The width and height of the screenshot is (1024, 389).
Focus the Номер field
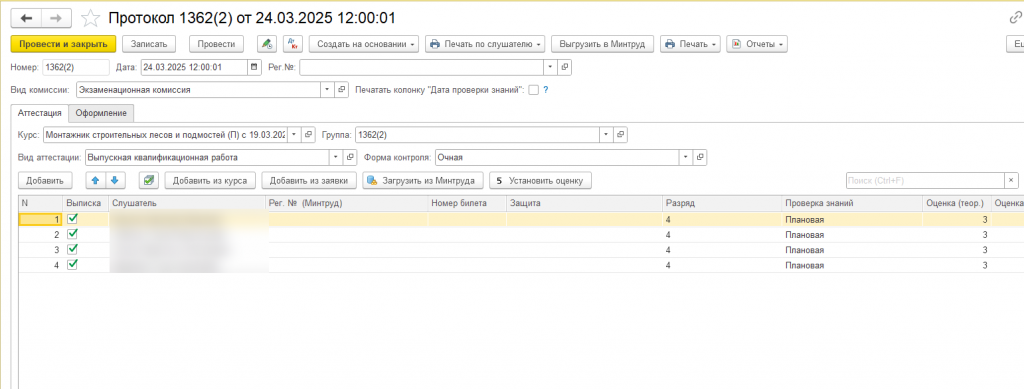pyautogui.click(x=76, y=67)
